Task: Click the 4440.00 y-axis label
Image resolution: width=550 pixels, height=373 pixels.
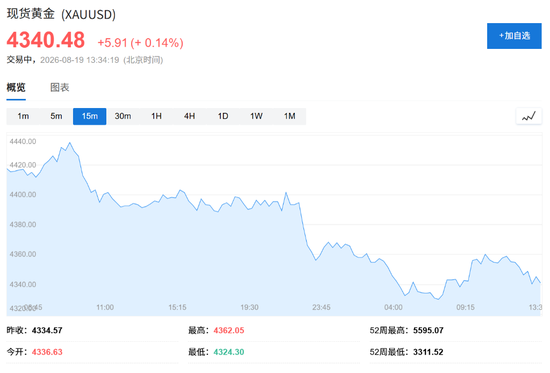Action: (23, 141)
